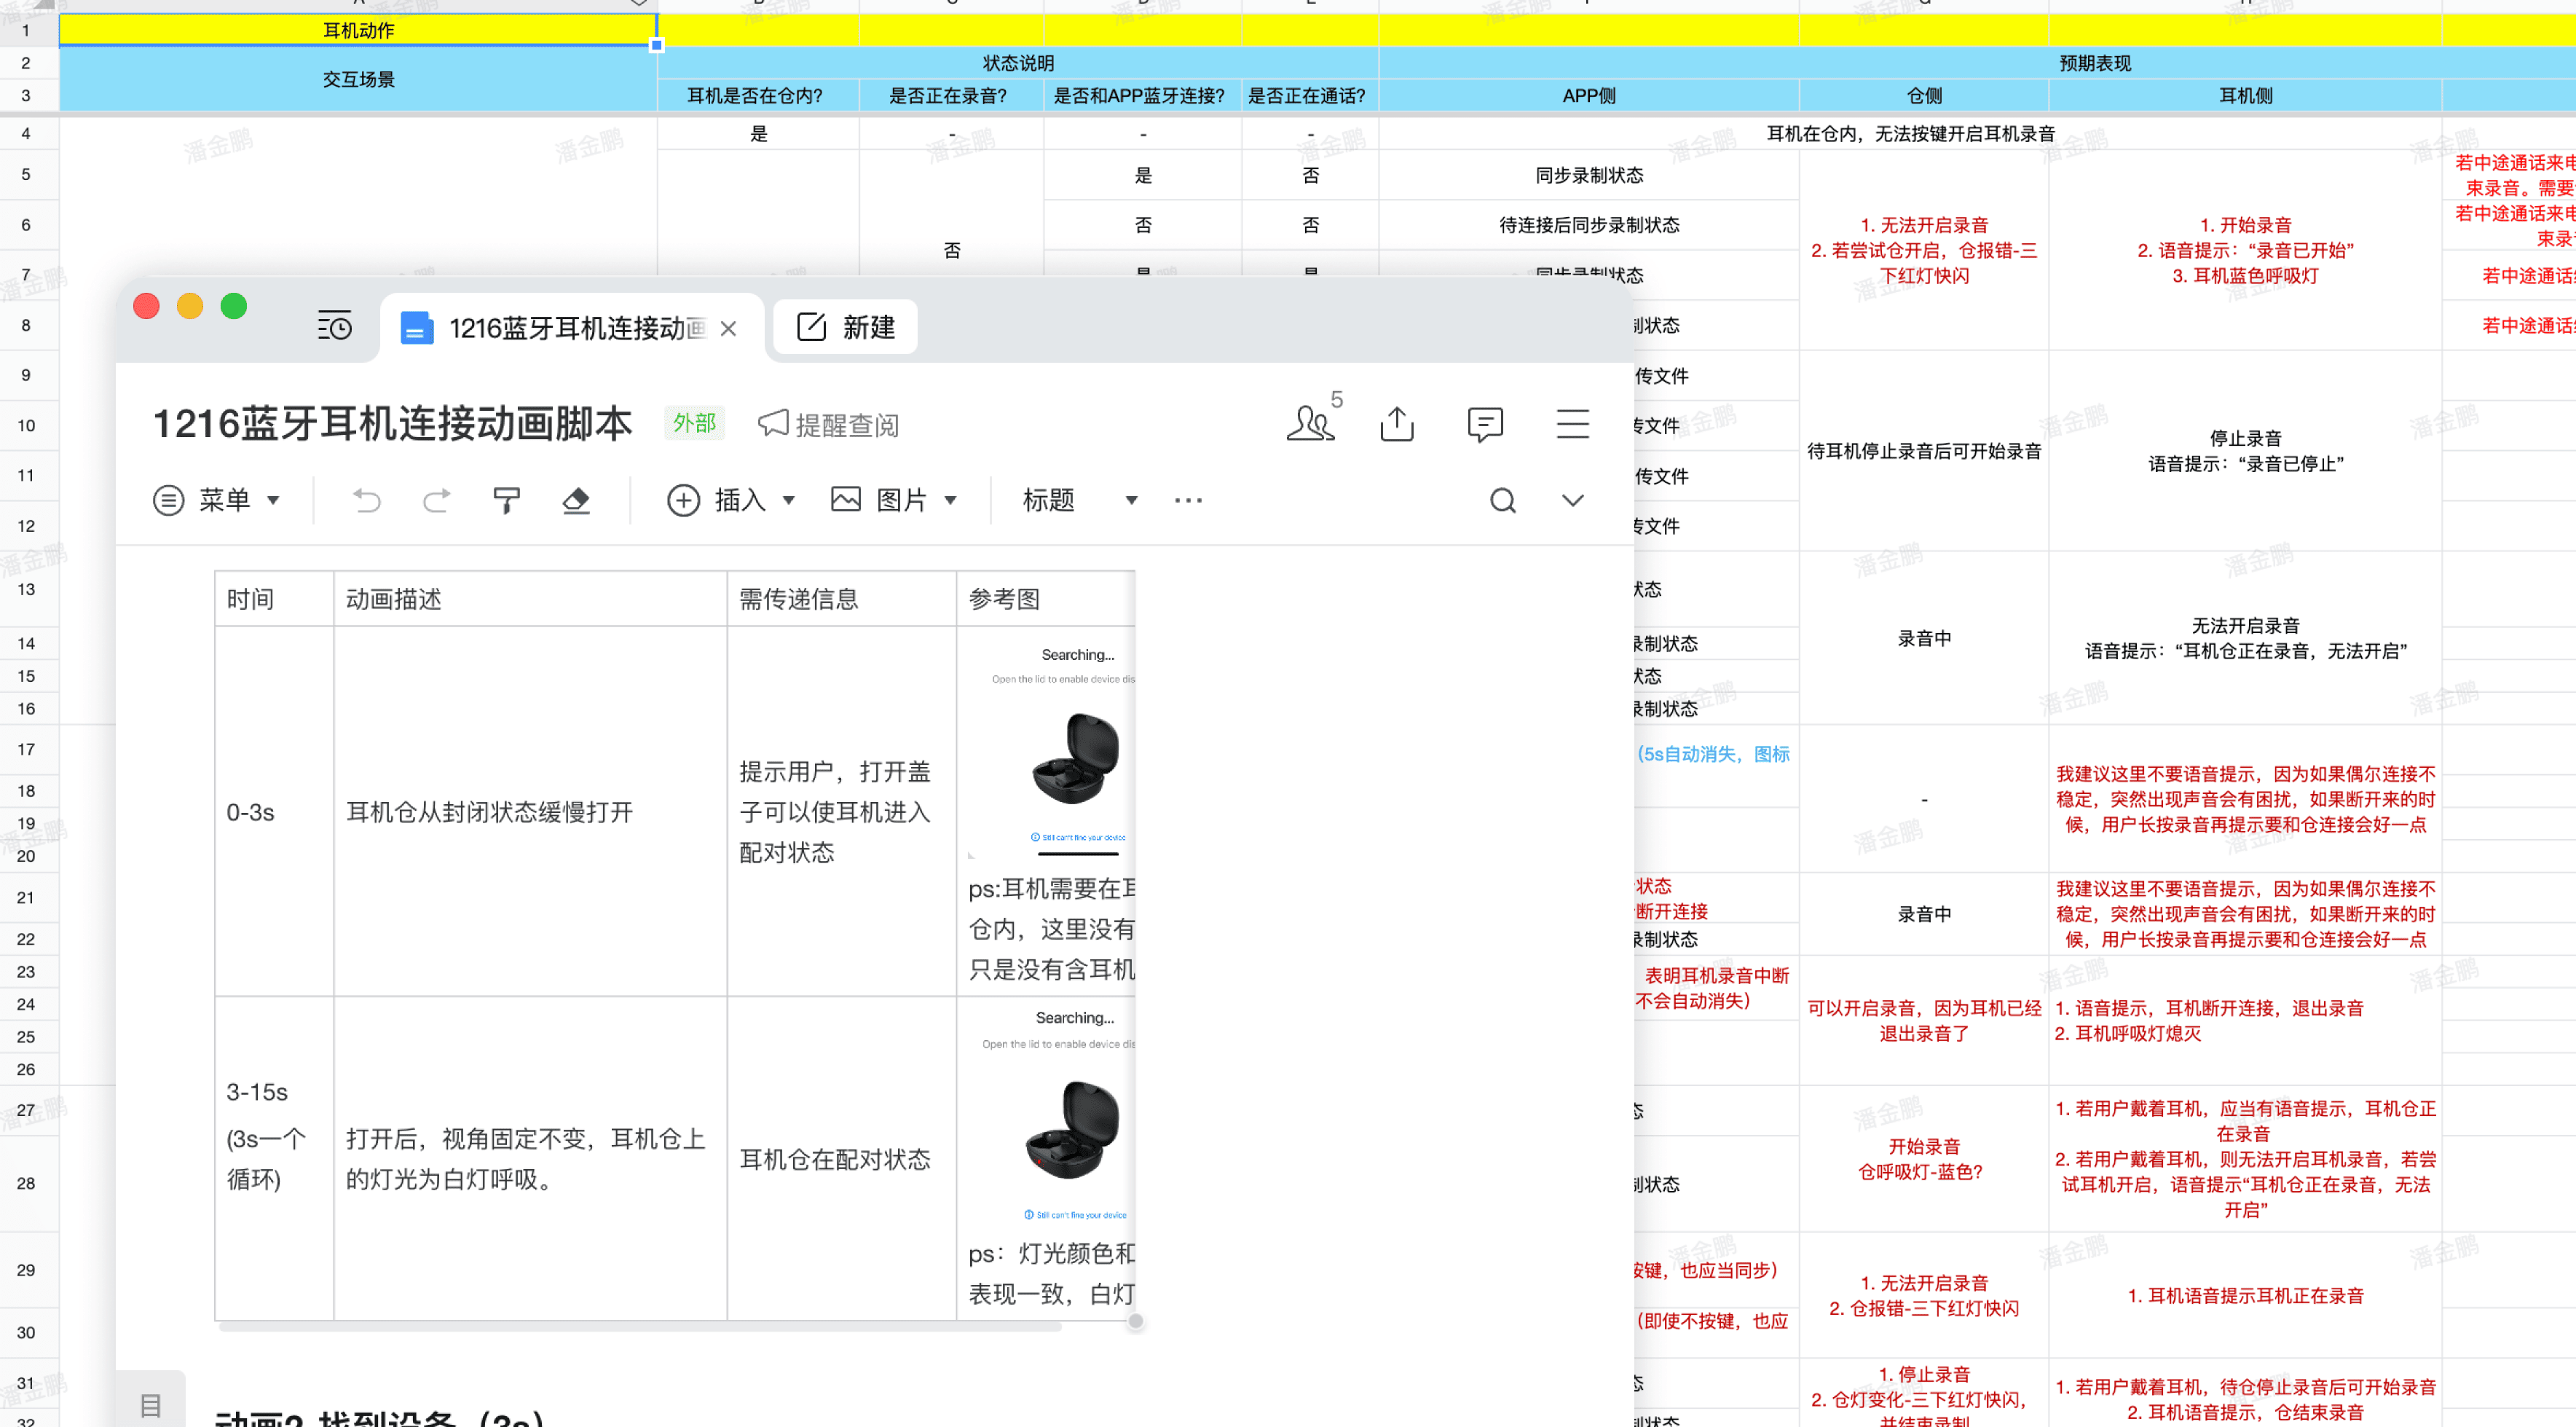The width and height of the screenshot is (2576, 1427).
Task: Click 待耳机停止录音后可开始录音 cell
Action: coord(1923,451)
